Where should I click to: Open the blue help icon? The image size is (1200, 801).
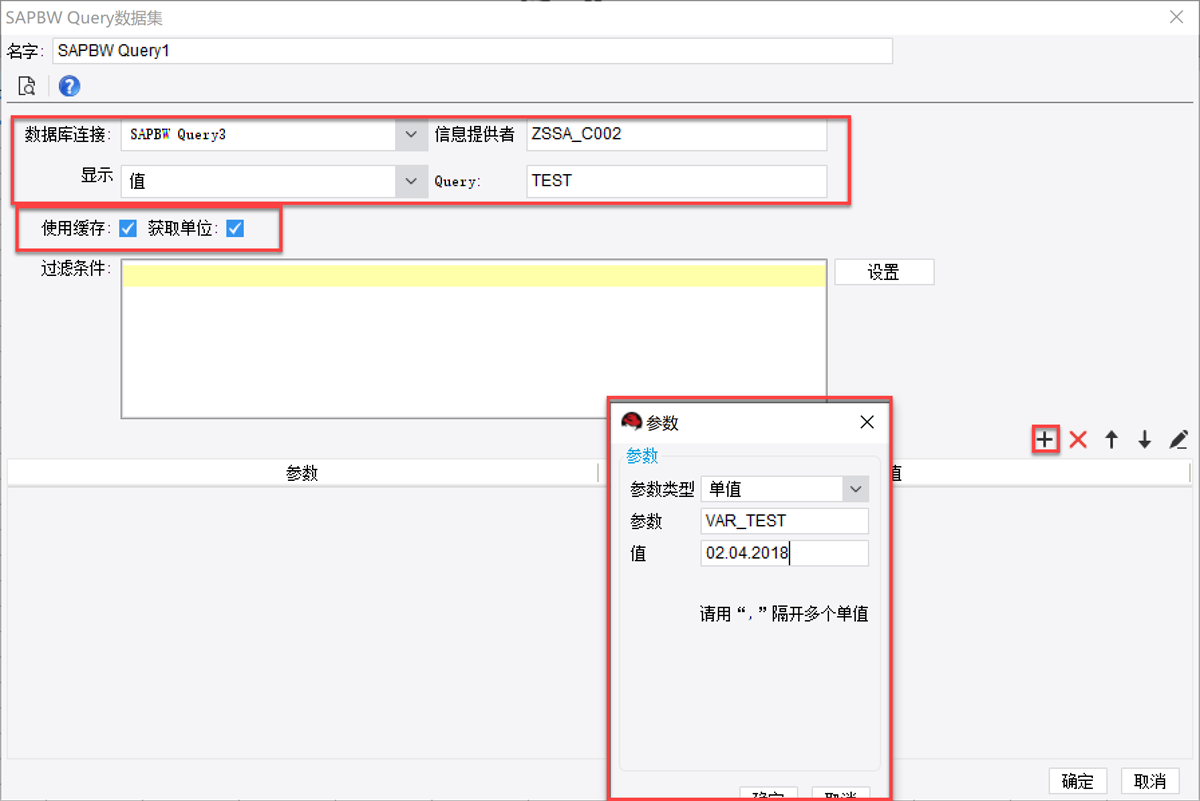(69, 86)
